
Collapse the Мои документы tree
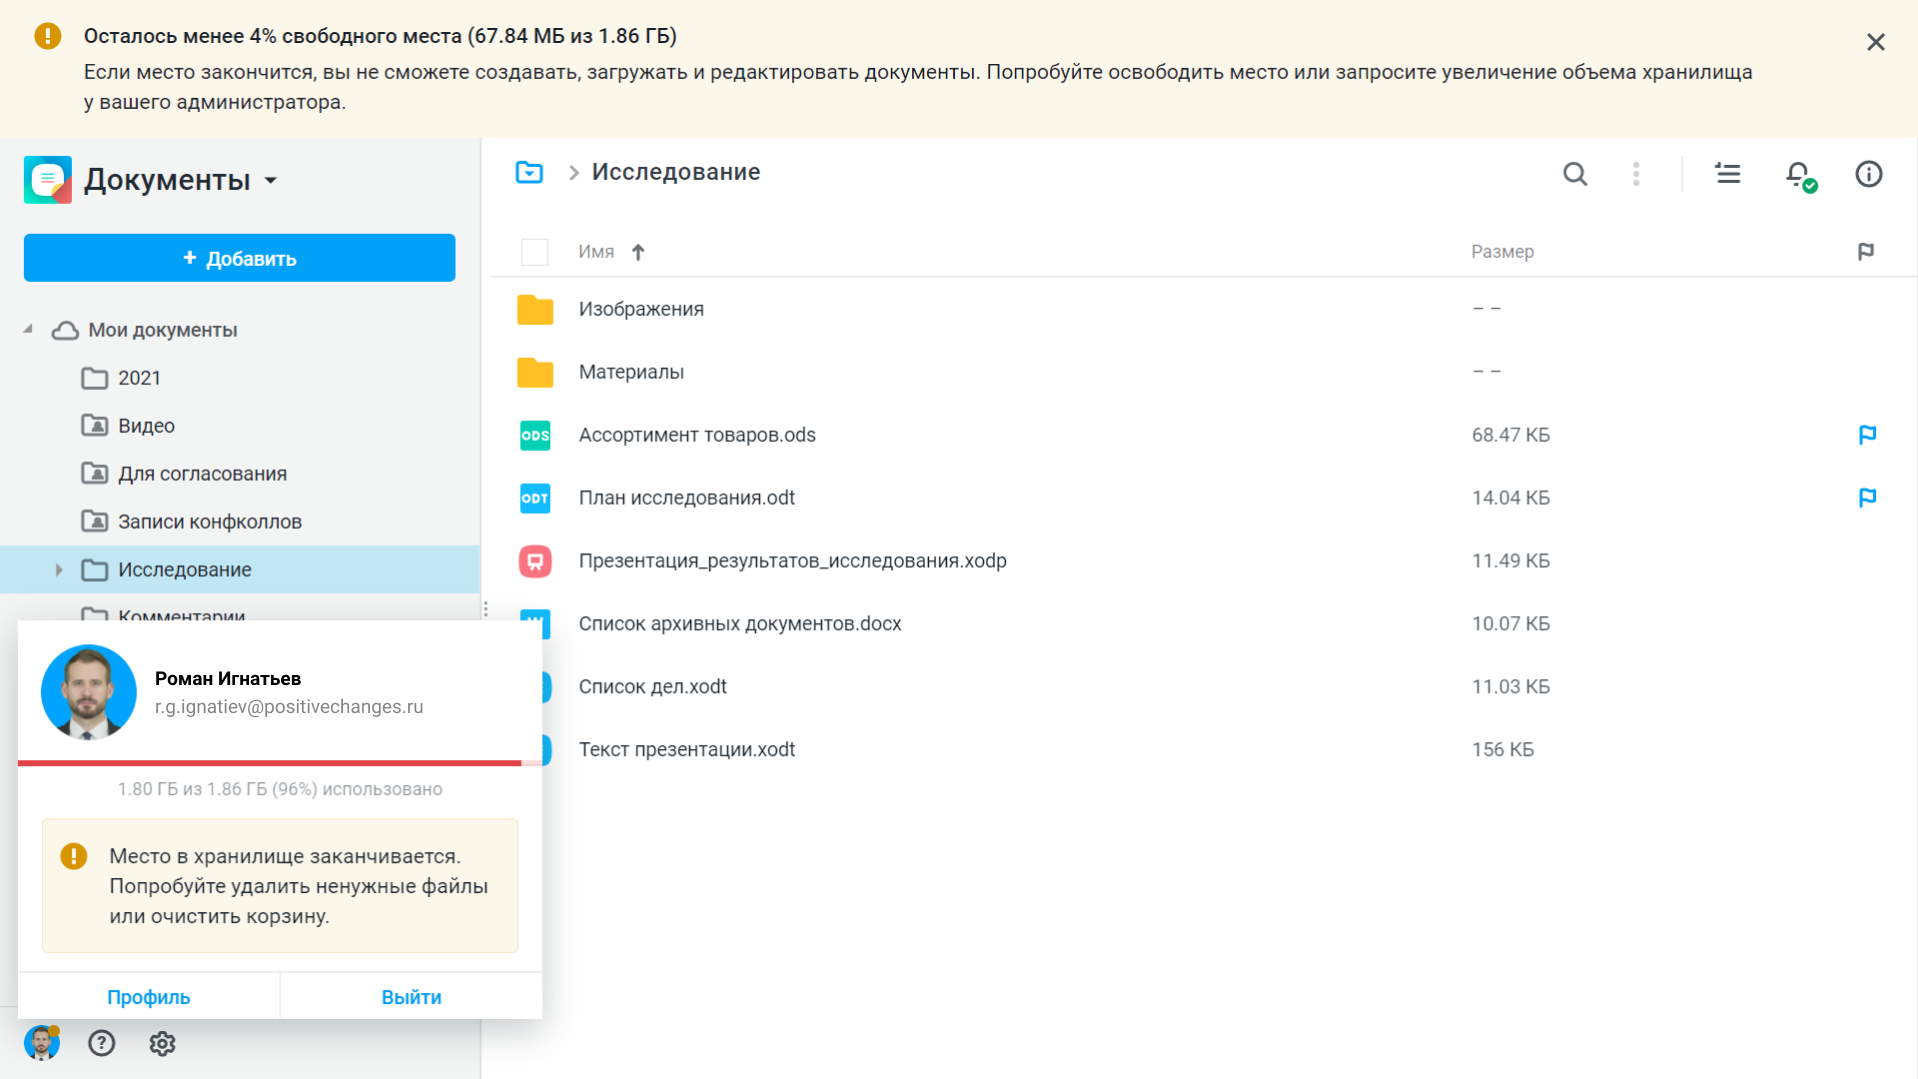27,329
